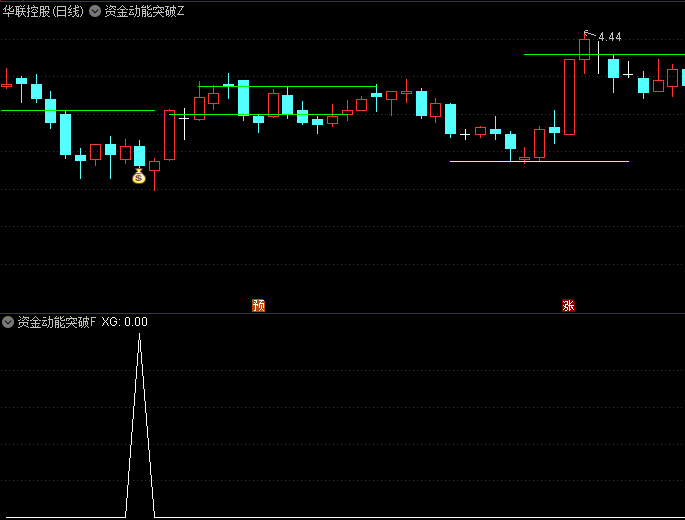Click the 资金动能突破F indicator label
This screenshot has height=520, width=685.
pos(56,322)
